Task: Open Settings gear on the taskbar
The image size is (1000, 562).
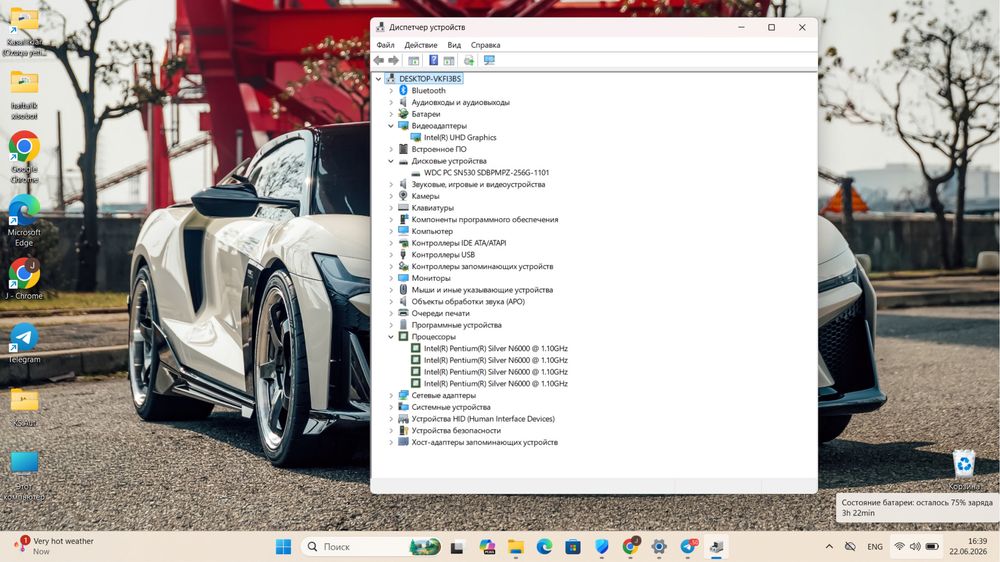Action: pyautogui.click(x=659, y=547)
